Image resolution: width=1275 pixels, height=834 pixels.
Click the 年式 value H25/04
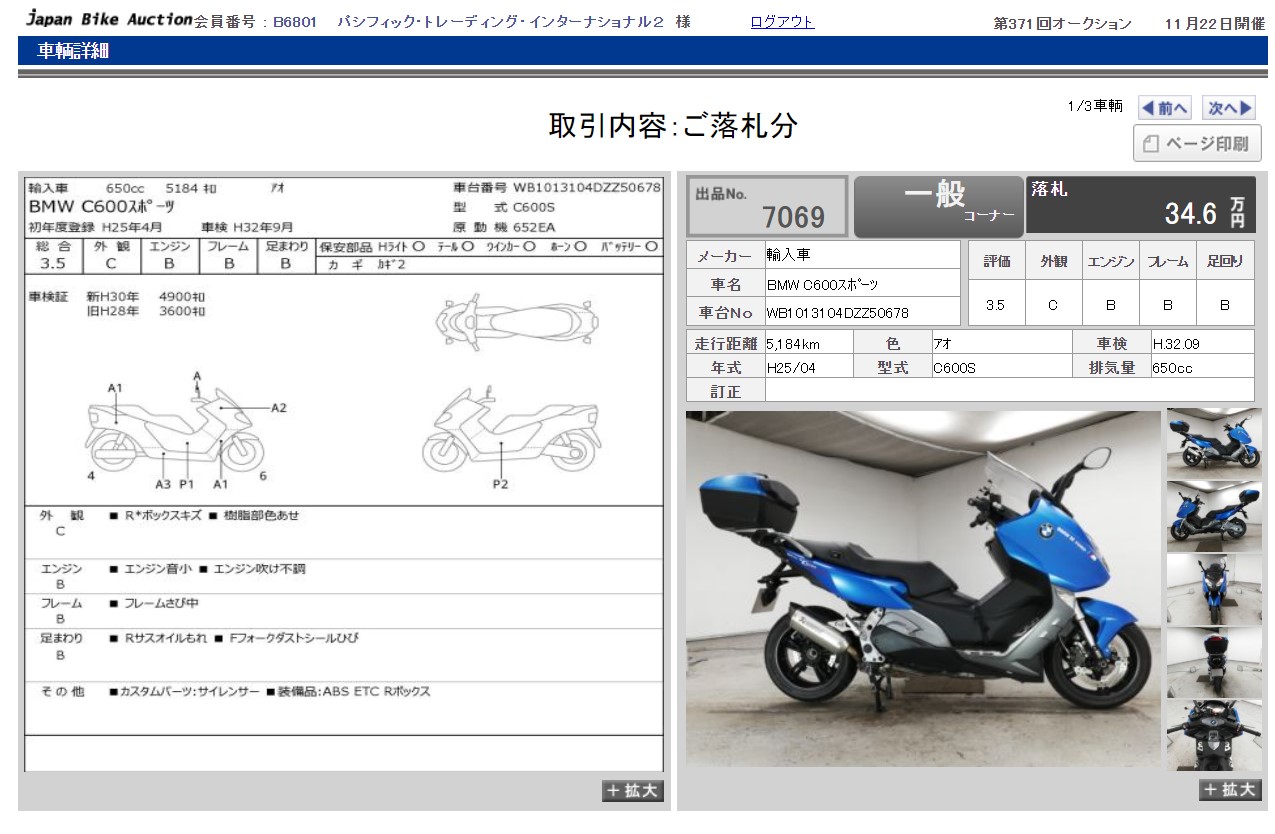pyautogui.click(x=808, y=368)
